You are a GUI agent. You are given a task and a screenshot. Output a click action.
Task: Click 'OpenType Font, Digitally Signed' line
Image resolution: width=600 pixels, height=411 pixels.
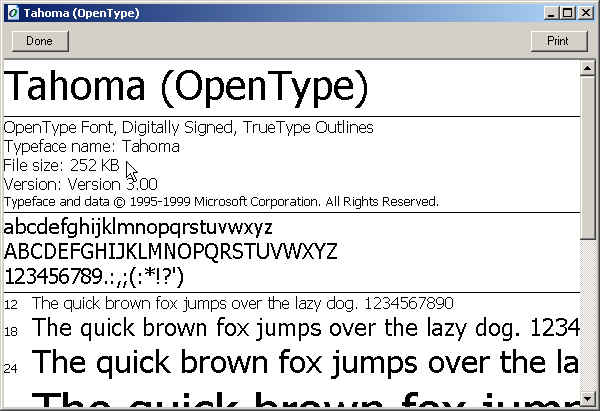click(x=189, y=127)
